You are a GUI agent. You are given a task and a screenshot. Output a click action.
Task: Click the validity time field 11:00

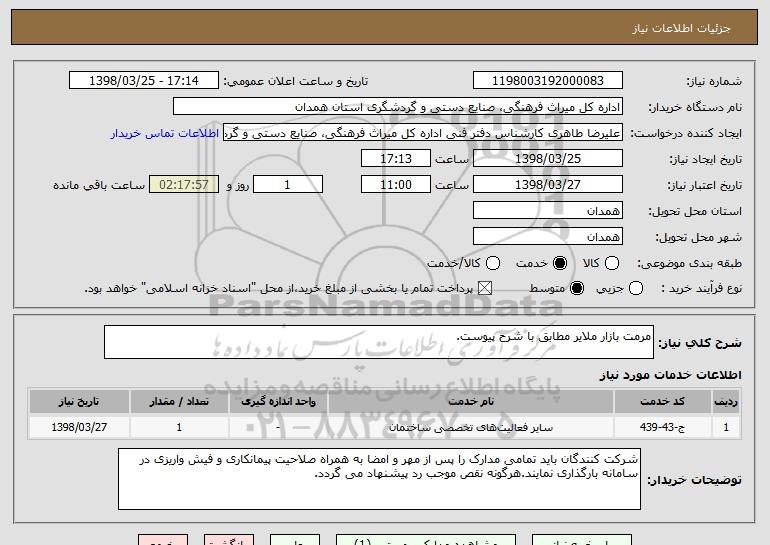tap(396, 185)
